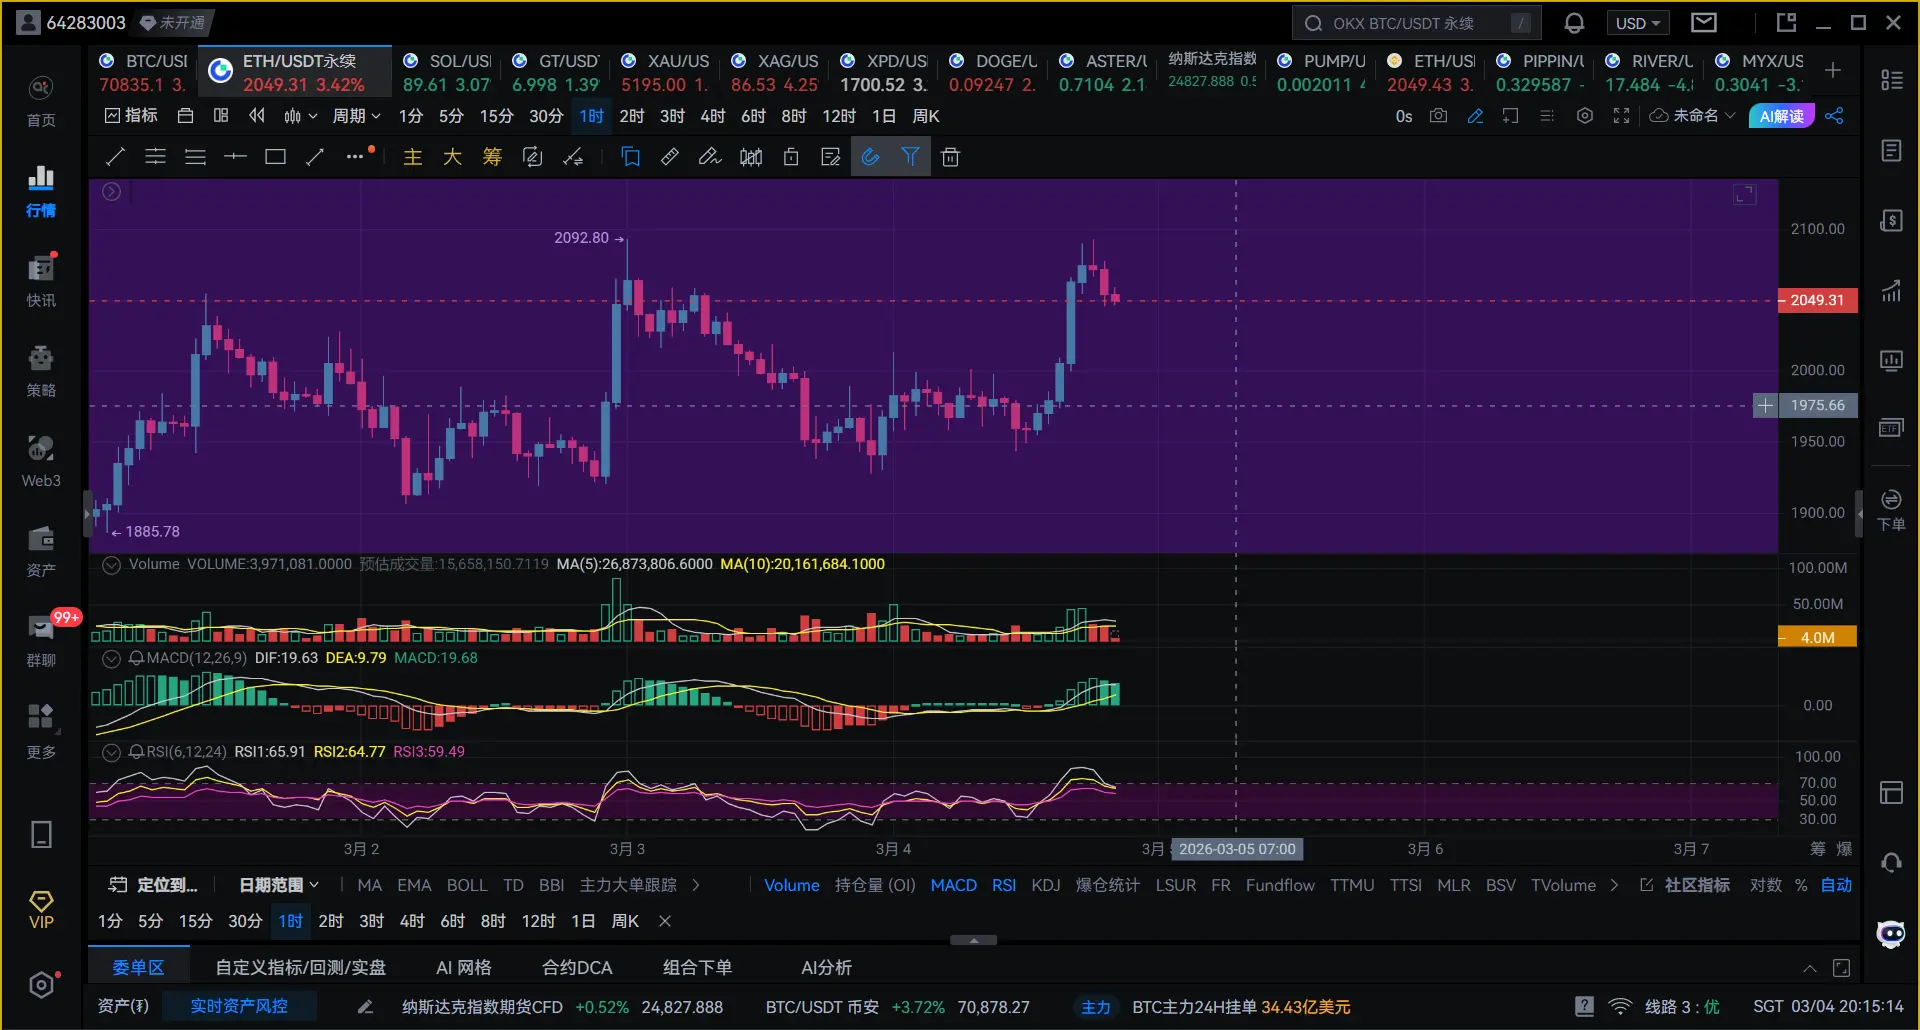
Task: Select the horizontal line drawing tool
Action: (x=235, y=157)
